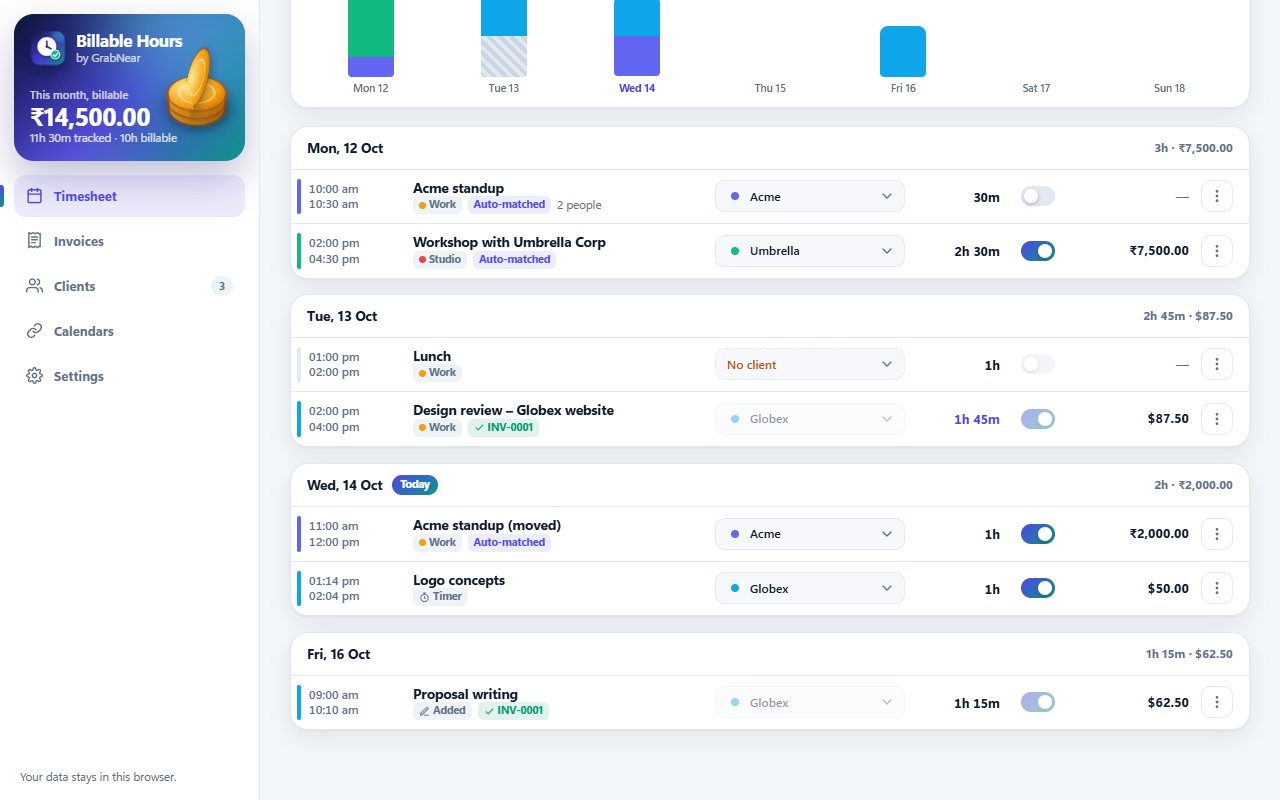
Task: Open more options for Design review – Globex website
Action: pos(1217,419)
